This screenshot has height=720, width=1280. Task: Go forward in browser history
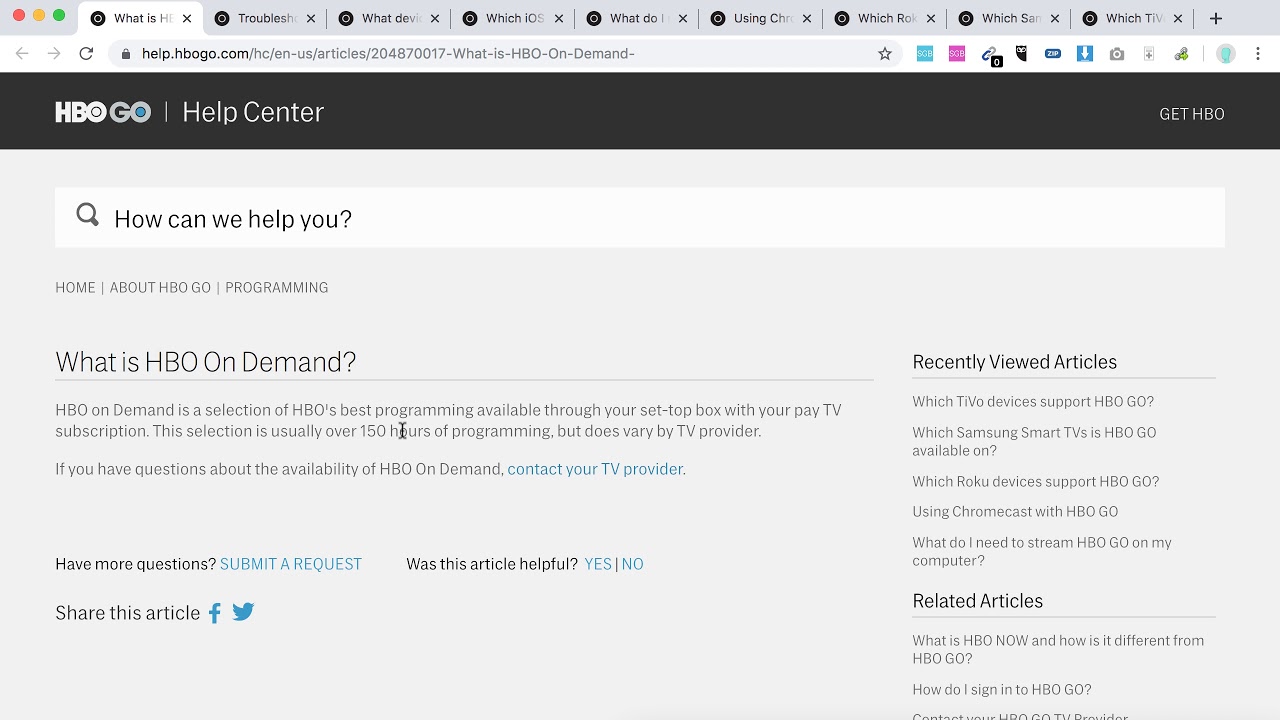tap(54, 54)
